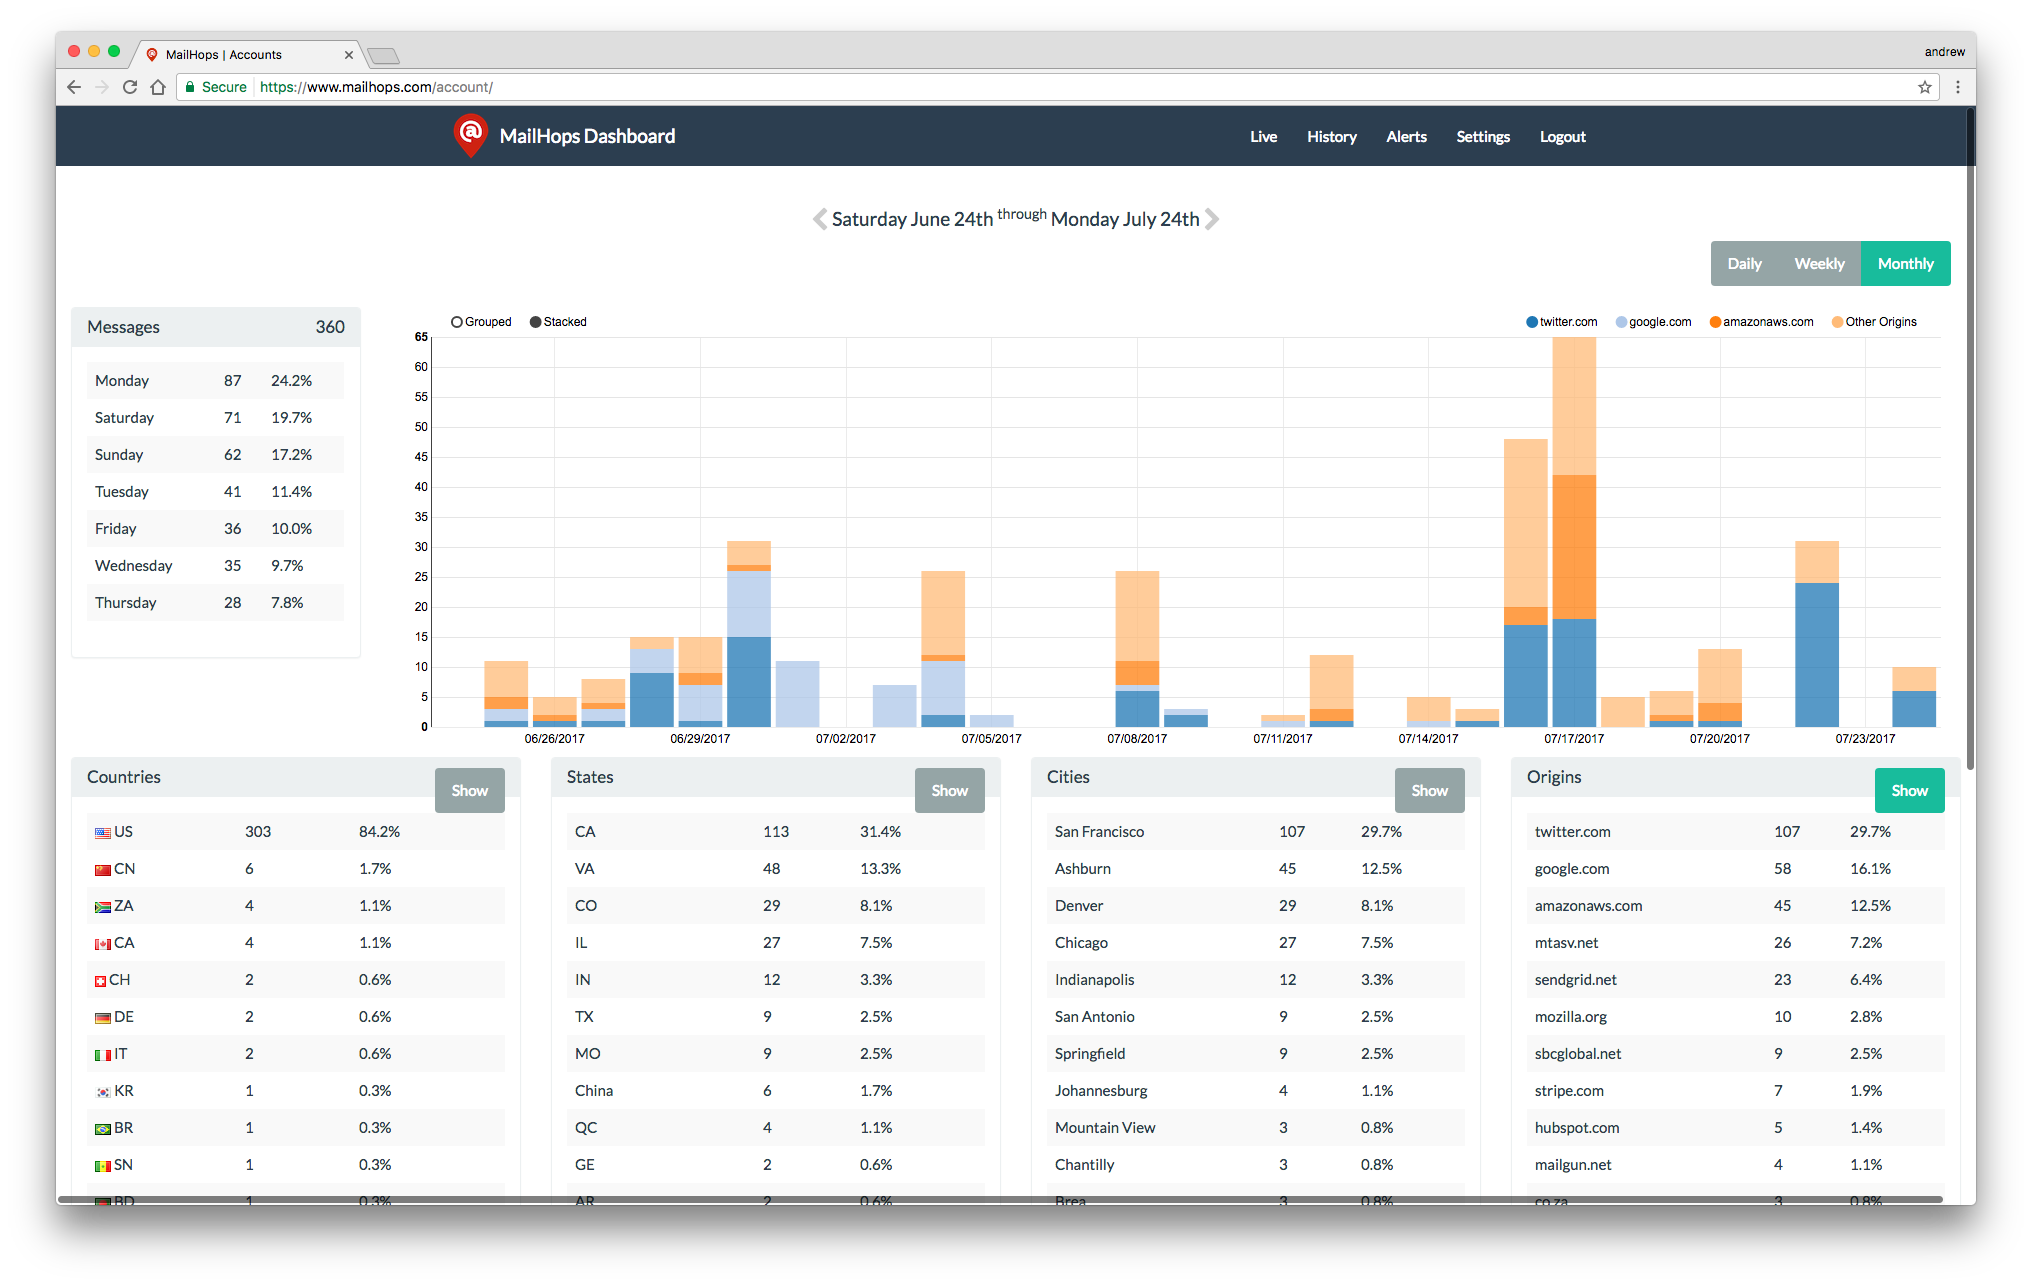Click mozilla.org in Origins list

[1571, 1017]
